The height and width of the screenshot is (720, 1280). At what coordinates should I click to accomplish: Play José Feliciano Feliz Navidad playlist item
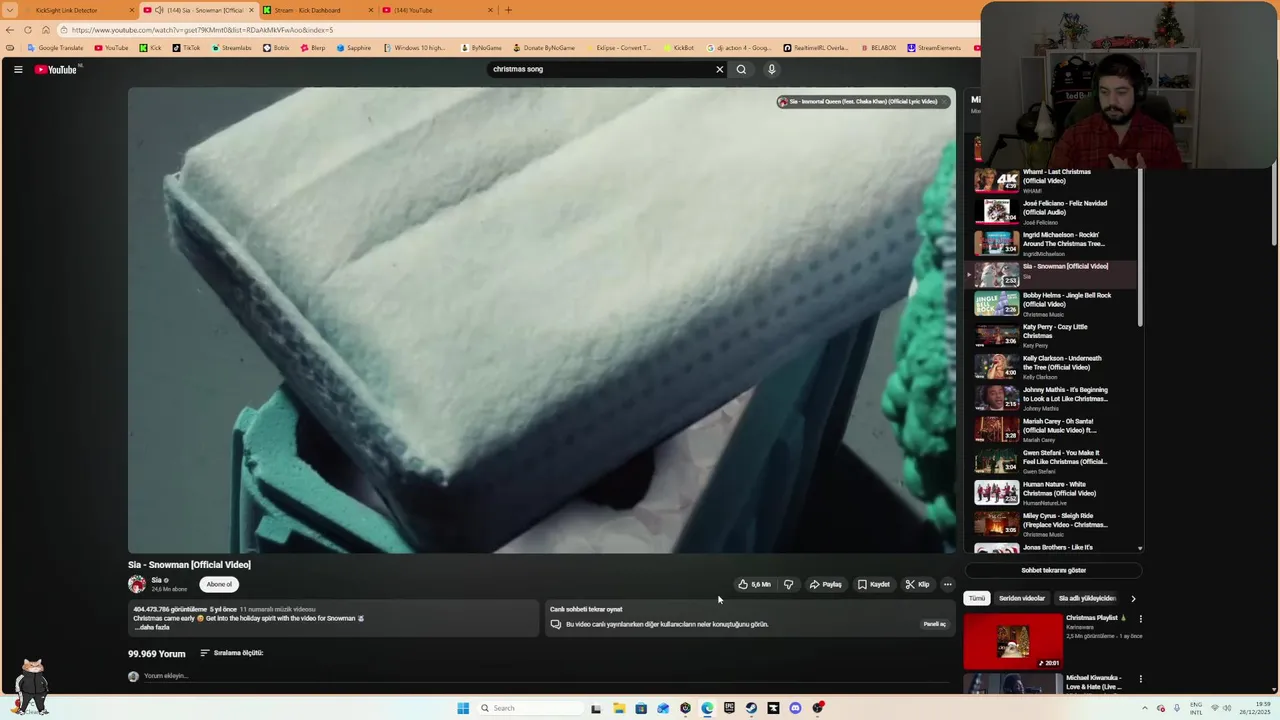[x=1052, y=212]
